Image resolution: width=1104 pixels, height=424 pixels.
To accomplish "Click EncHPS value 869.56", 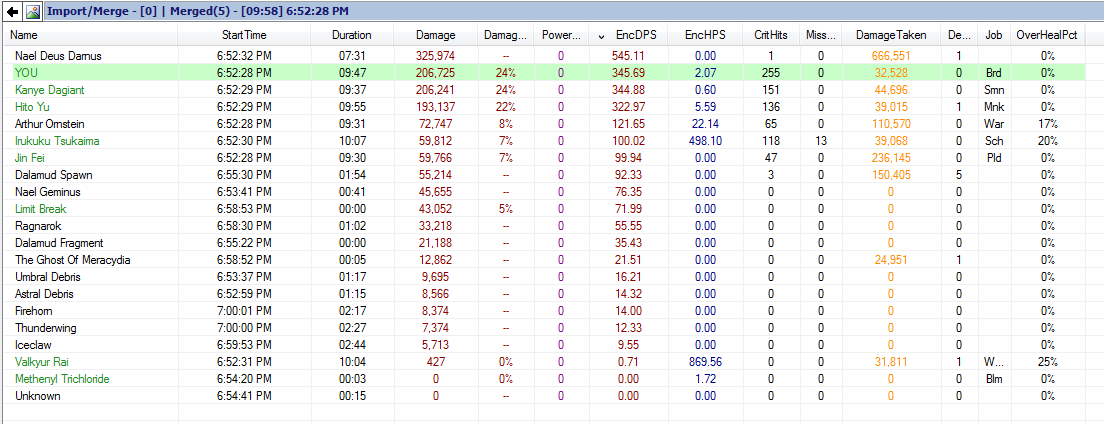I will point(706,362).
